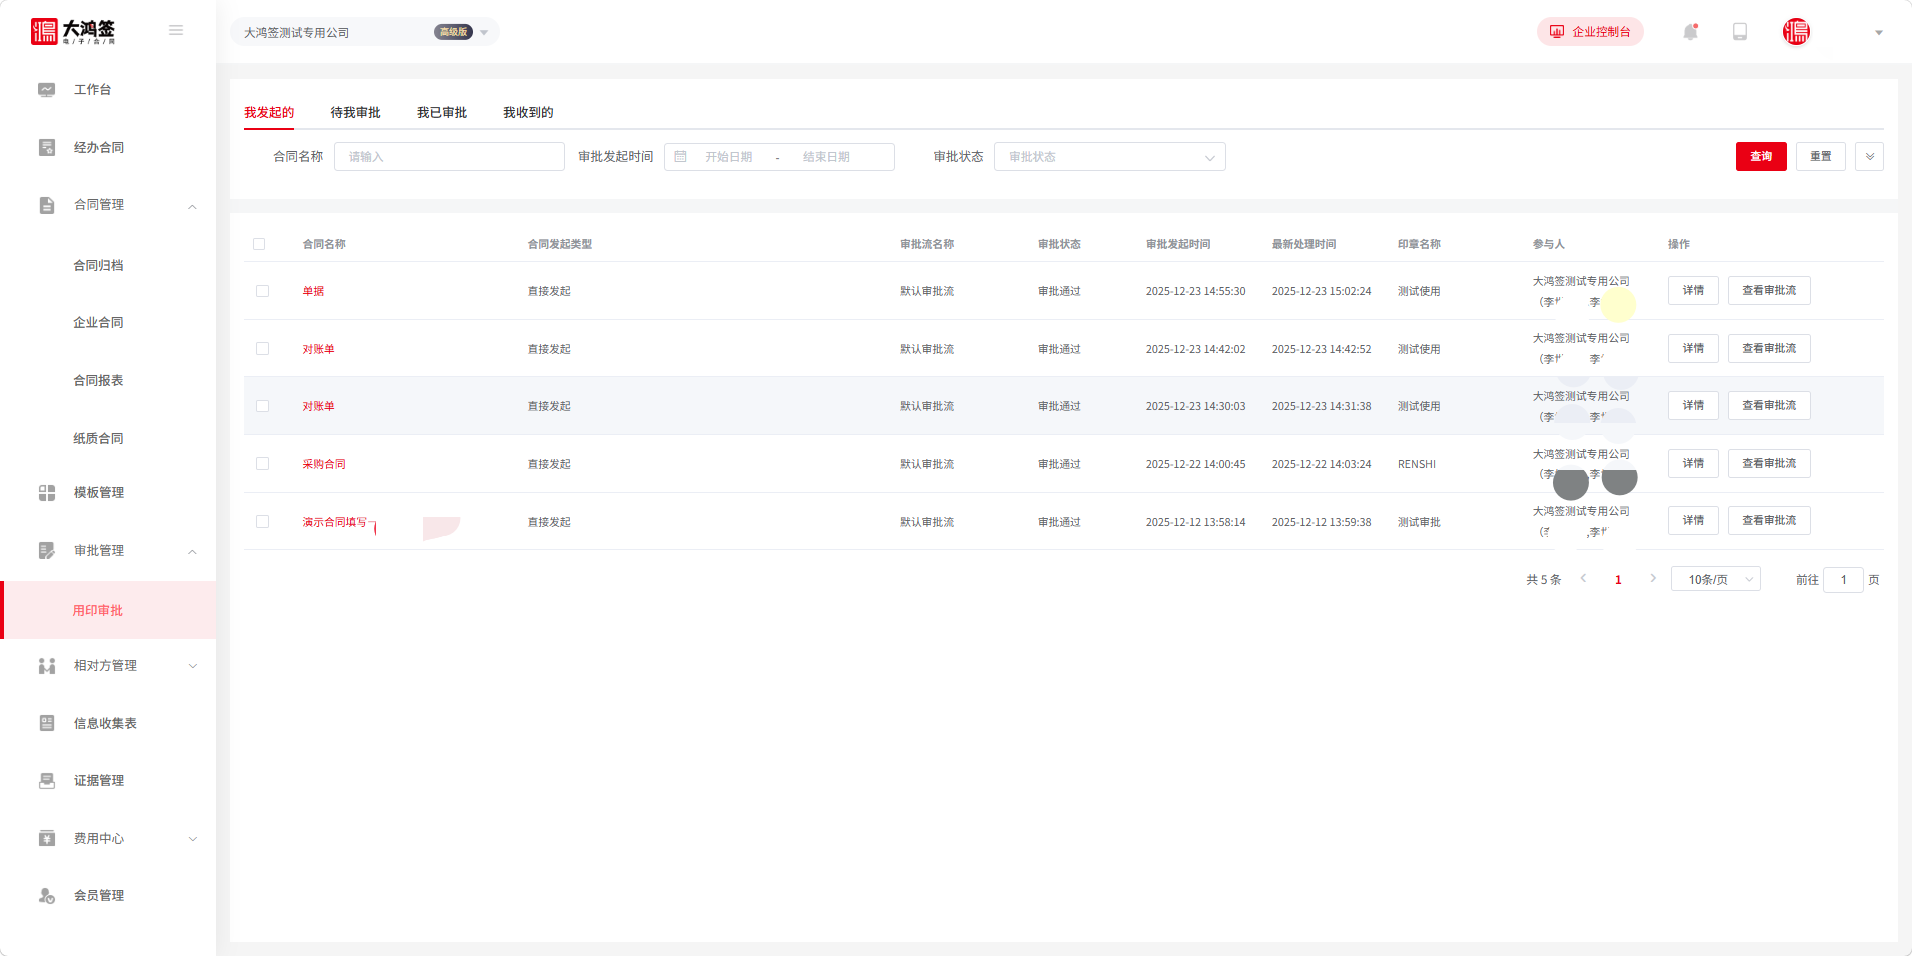Open the 10条/页 page size dropdown
This screenshot has height=956, width=1912.
[x=1715, y=580]
